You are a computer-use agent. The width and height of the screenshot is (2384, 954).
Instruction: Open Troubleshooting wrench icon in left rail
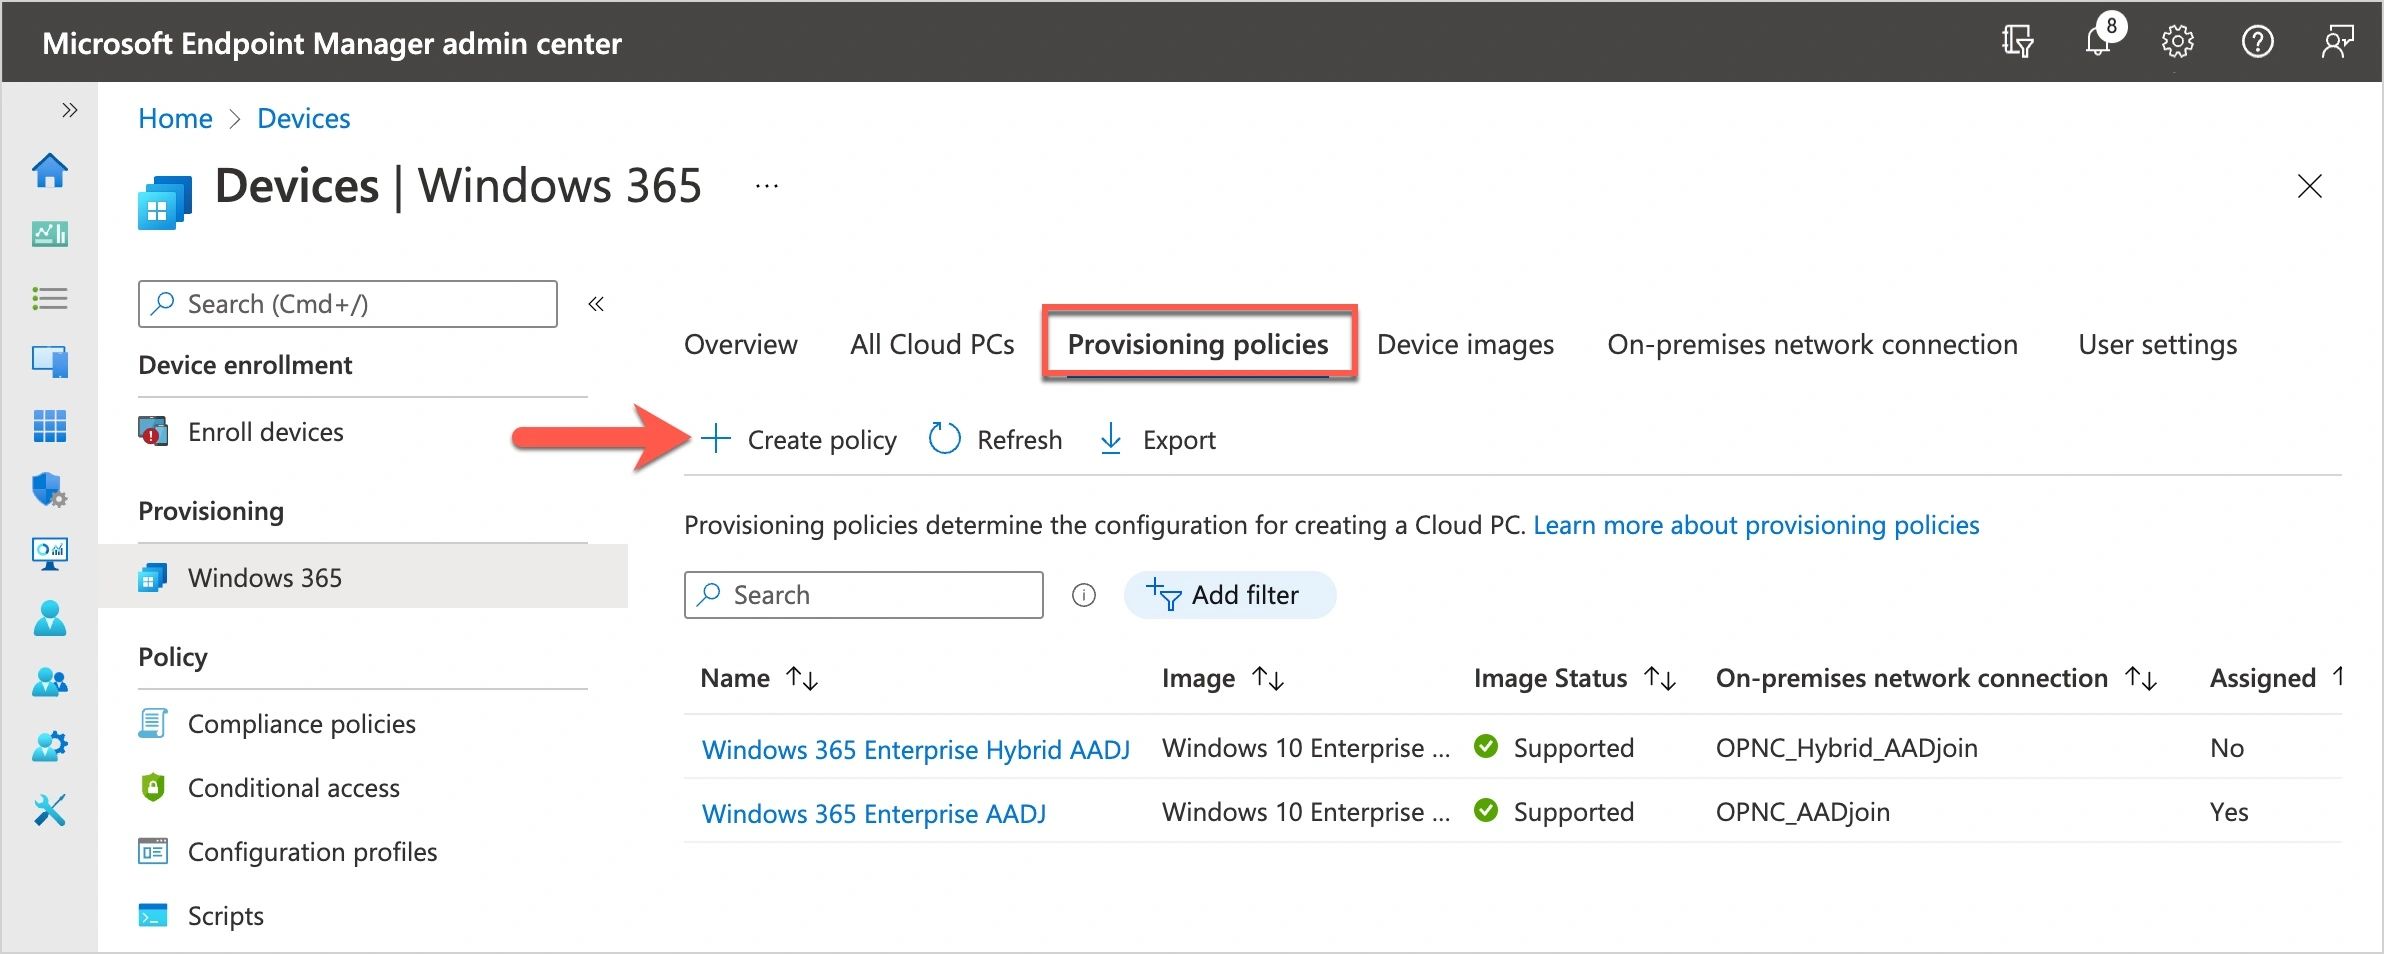[x=50, y=810]
